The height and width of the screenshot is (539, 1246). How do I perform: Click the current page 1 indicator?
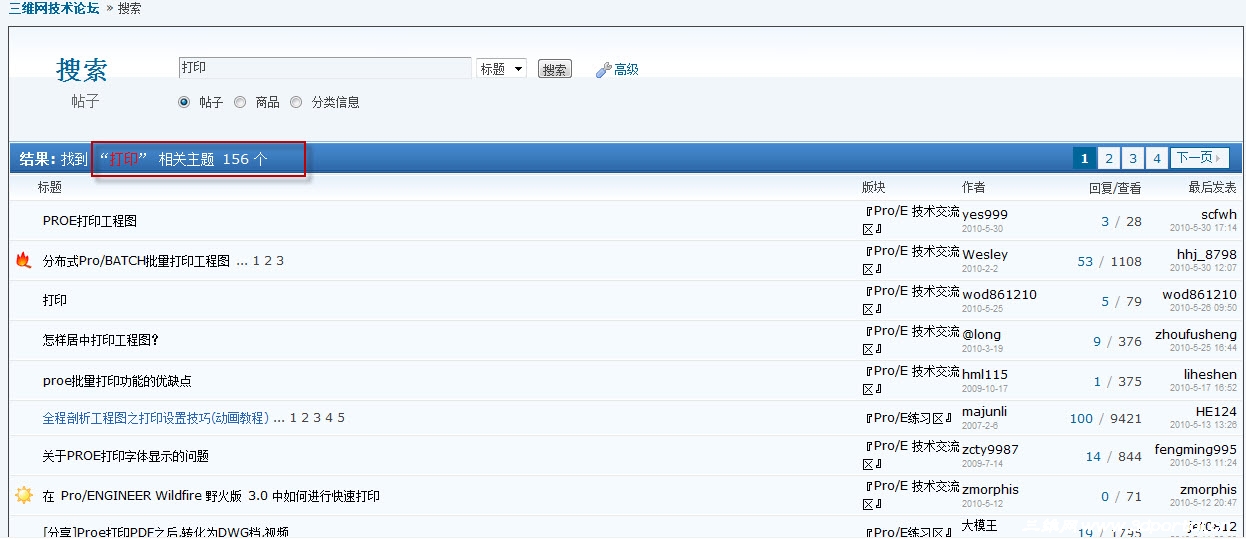click(x=1084, y=158)
